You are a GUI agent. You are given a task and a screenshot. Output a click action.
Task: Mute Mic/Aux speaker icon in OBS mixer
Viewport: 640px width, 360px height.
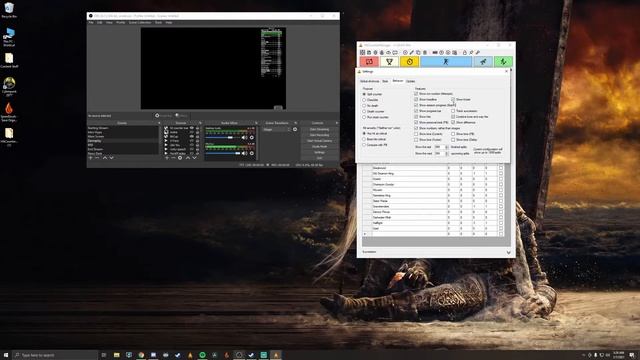(x=244, y=153)
